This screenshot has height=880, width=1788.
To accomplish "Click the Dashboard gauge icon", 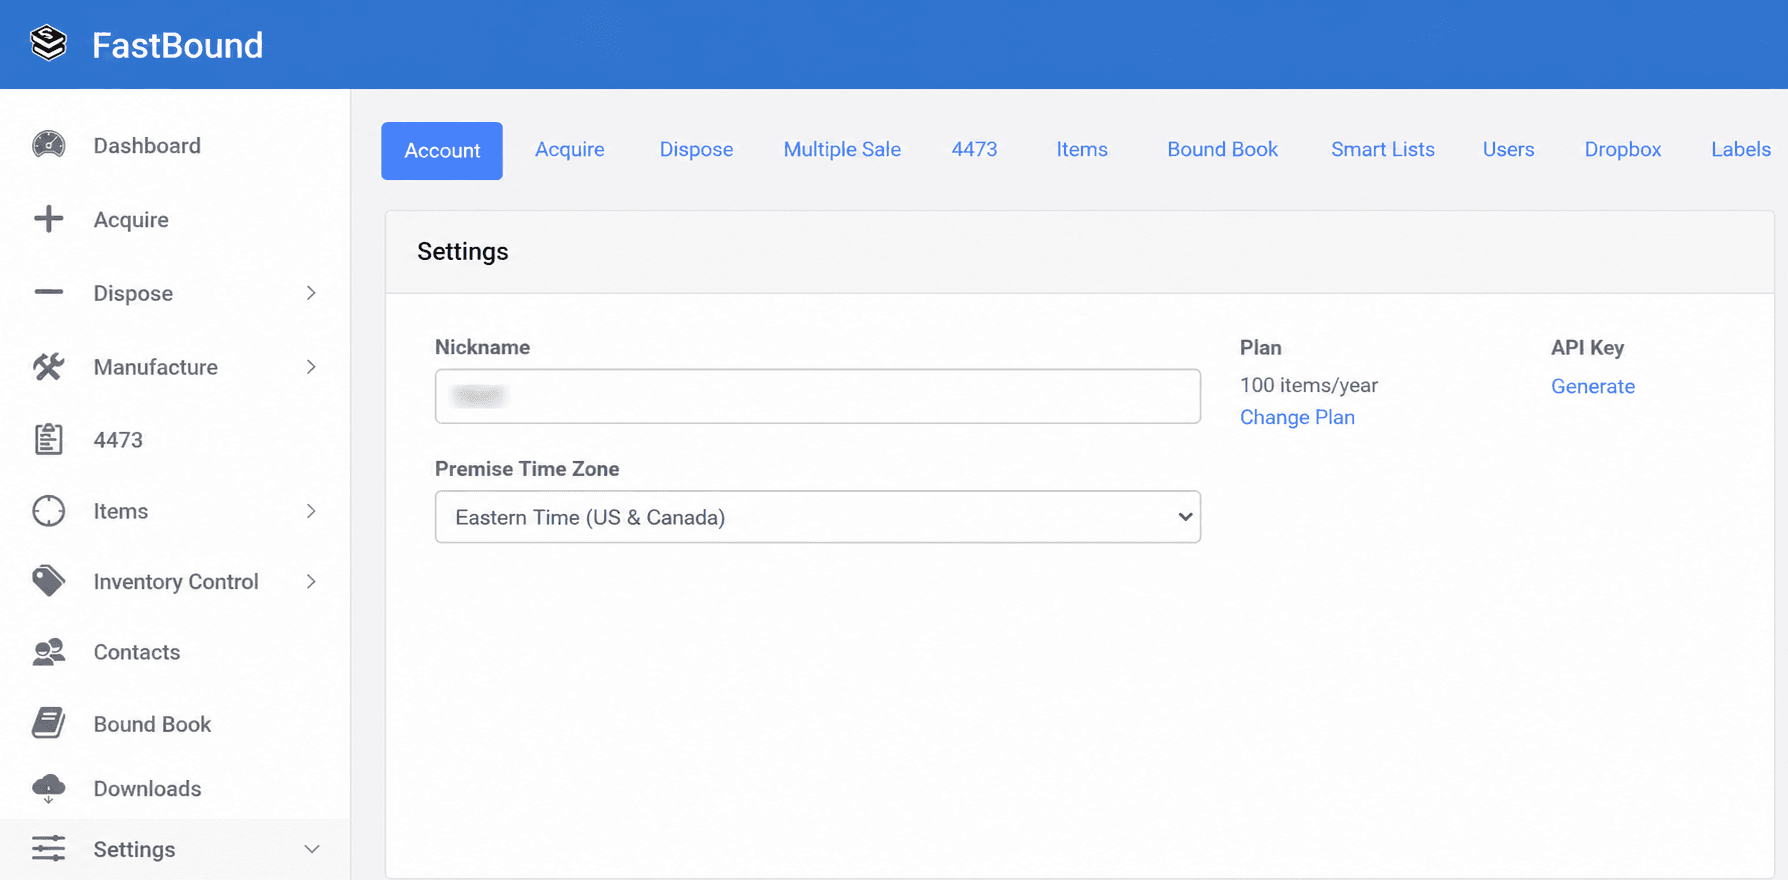I will click(x=48, y=145).
